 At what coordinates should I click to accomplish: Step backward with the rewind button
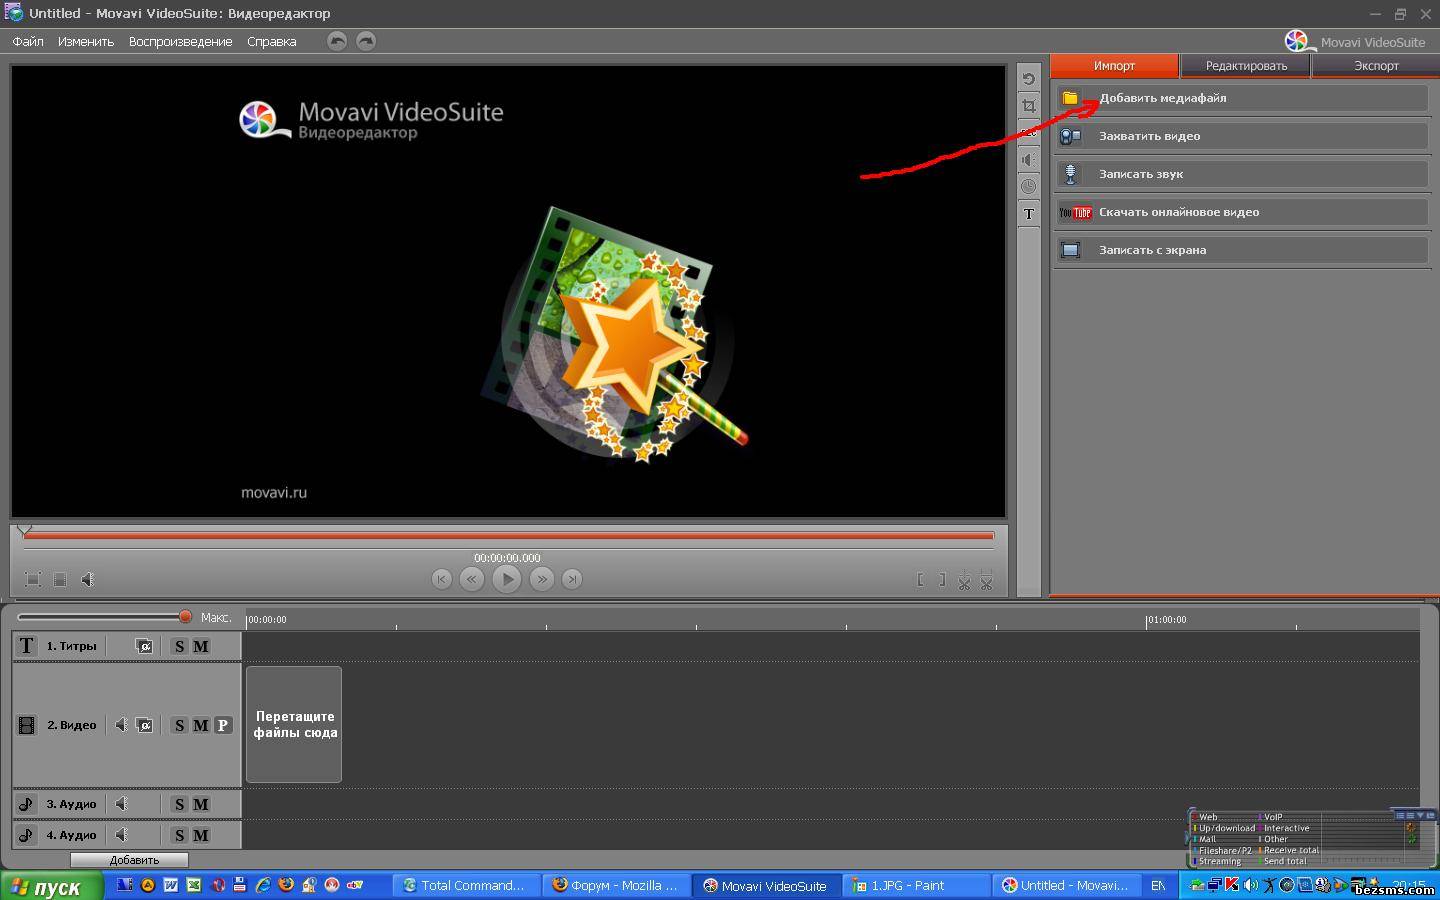pyautogui.click(x=472, y=579)
